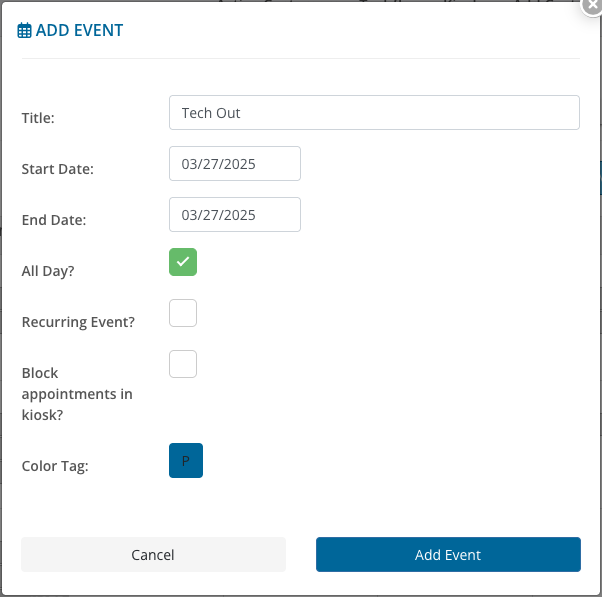
Task: Click the Add Event button
Action: 448,555
